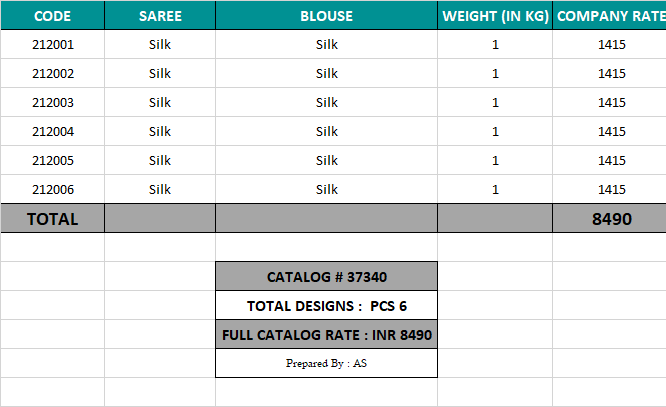The width and height of the screenshot is (666, 407).
Task: Select cell with code 212006
Action: point(52,189)
